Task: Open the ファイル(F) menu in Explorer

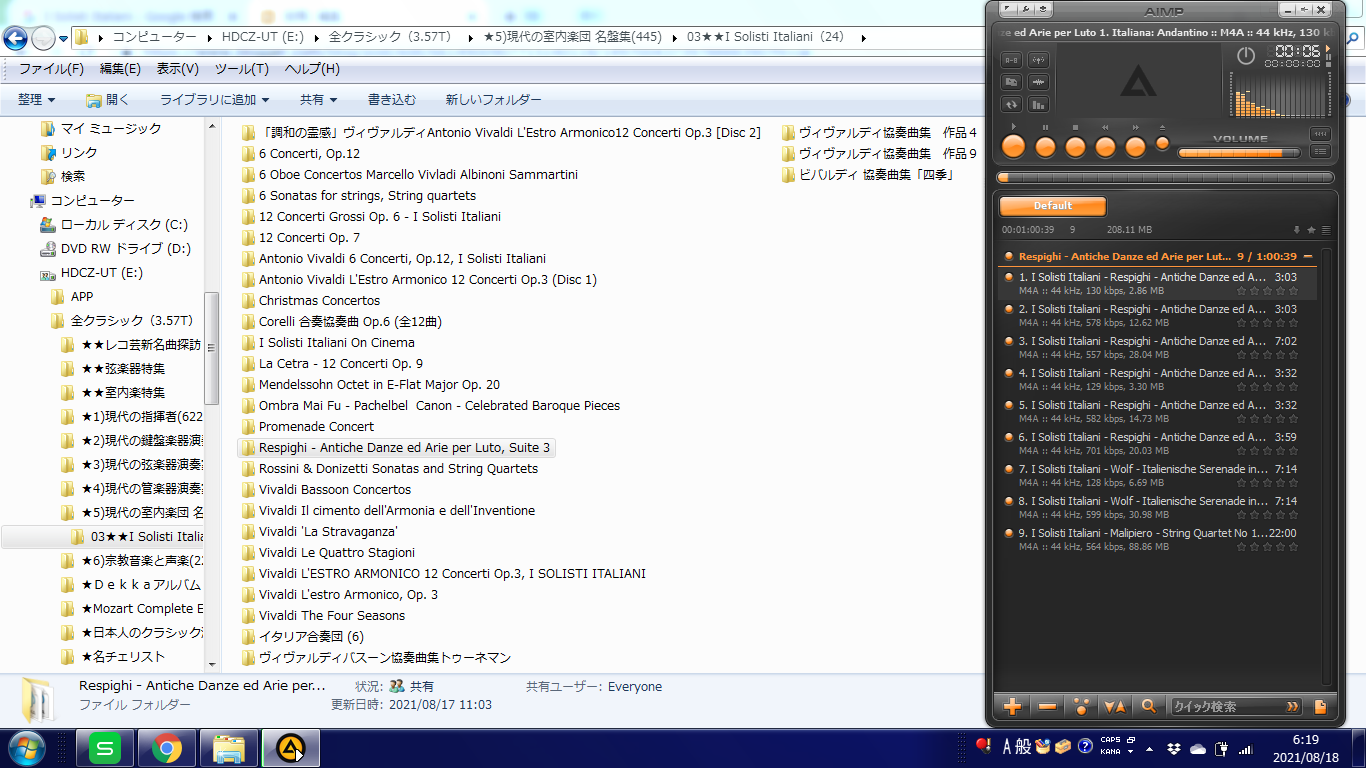Action: 51,69
